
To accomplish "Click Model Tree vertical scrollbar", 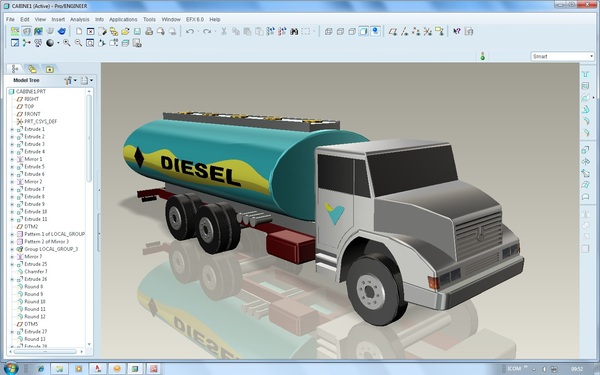I will (89, 138).
